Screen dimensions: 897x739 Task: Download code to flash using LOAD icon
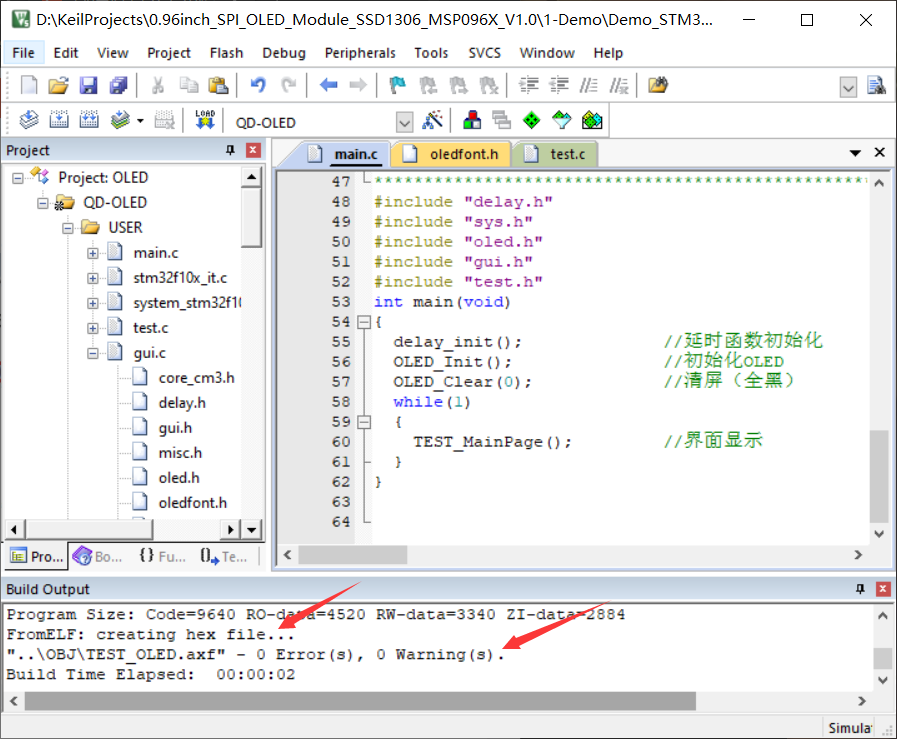coord(205,120)
